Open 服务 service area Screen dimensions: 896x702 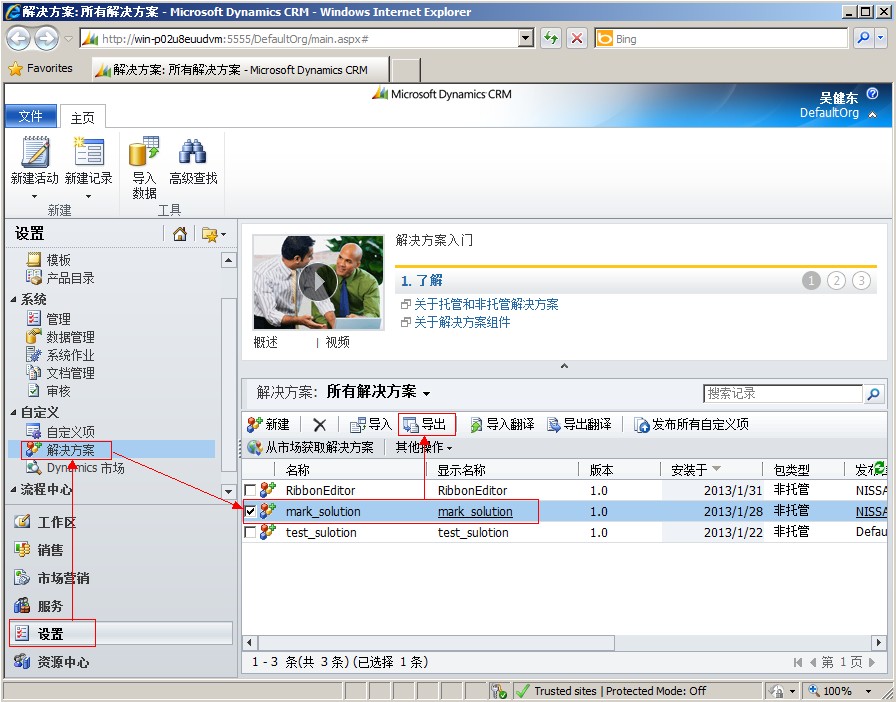[x=39, y=606]
